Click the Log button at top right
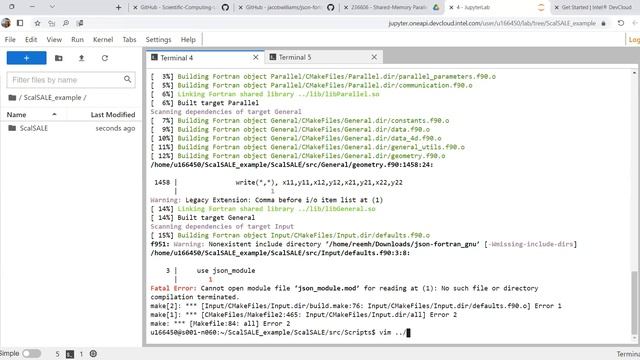Viewport: 640px width, 360px height. (x=633, y=40)
